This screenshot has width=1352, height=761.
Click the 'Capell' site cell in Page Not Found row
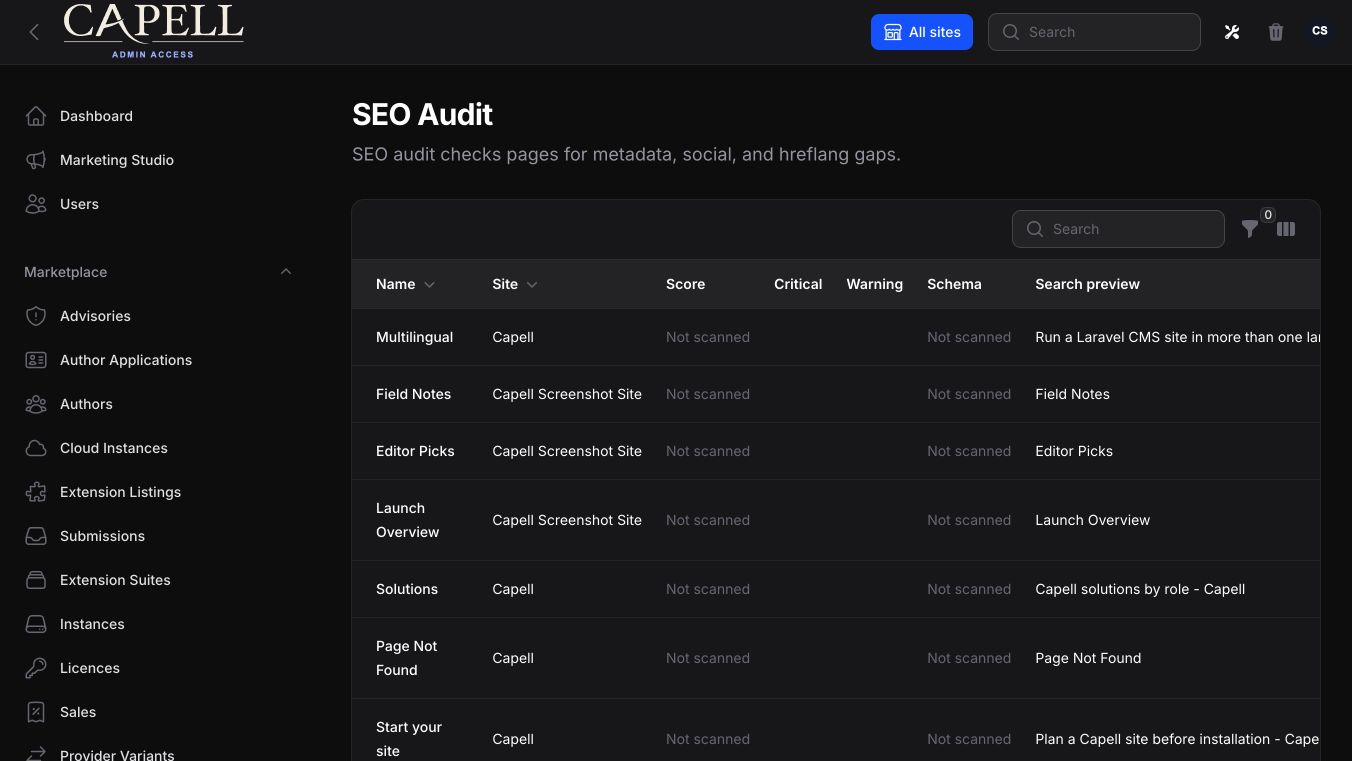[513, 658]
